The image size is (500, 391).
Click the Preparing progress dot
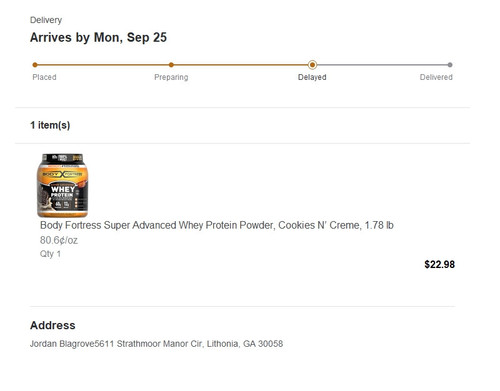pos(171,65)
